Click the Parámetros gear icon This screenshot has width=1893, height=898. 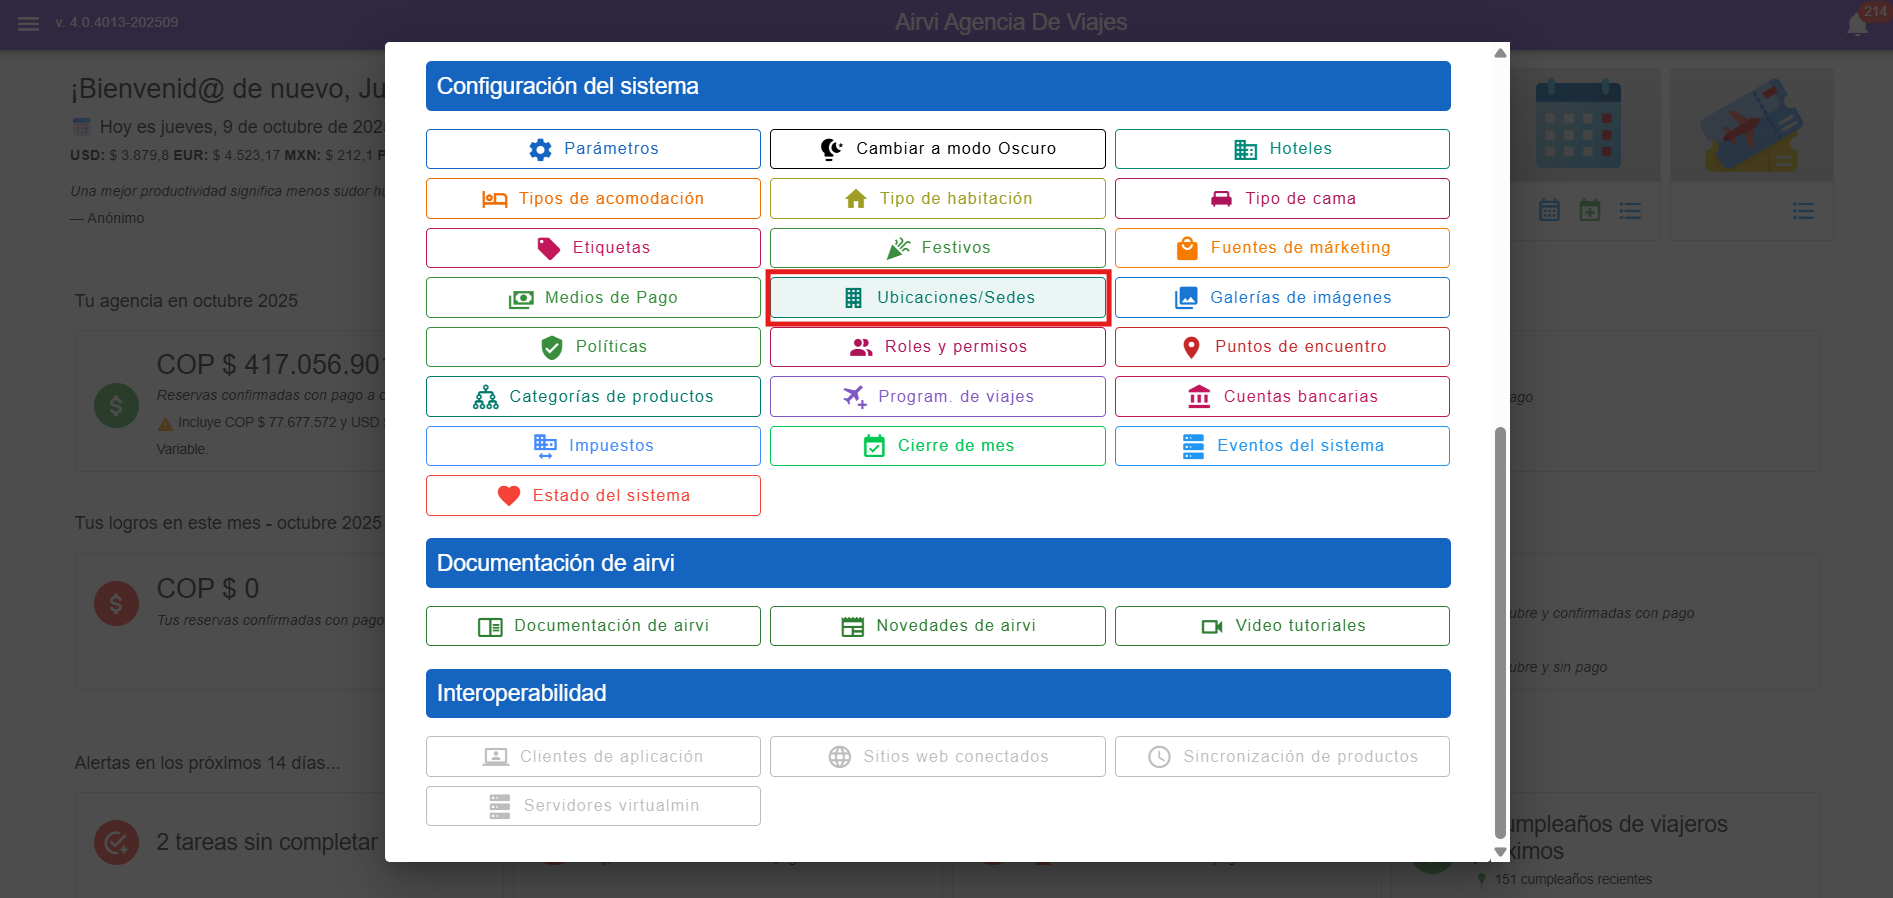point(540,149)
